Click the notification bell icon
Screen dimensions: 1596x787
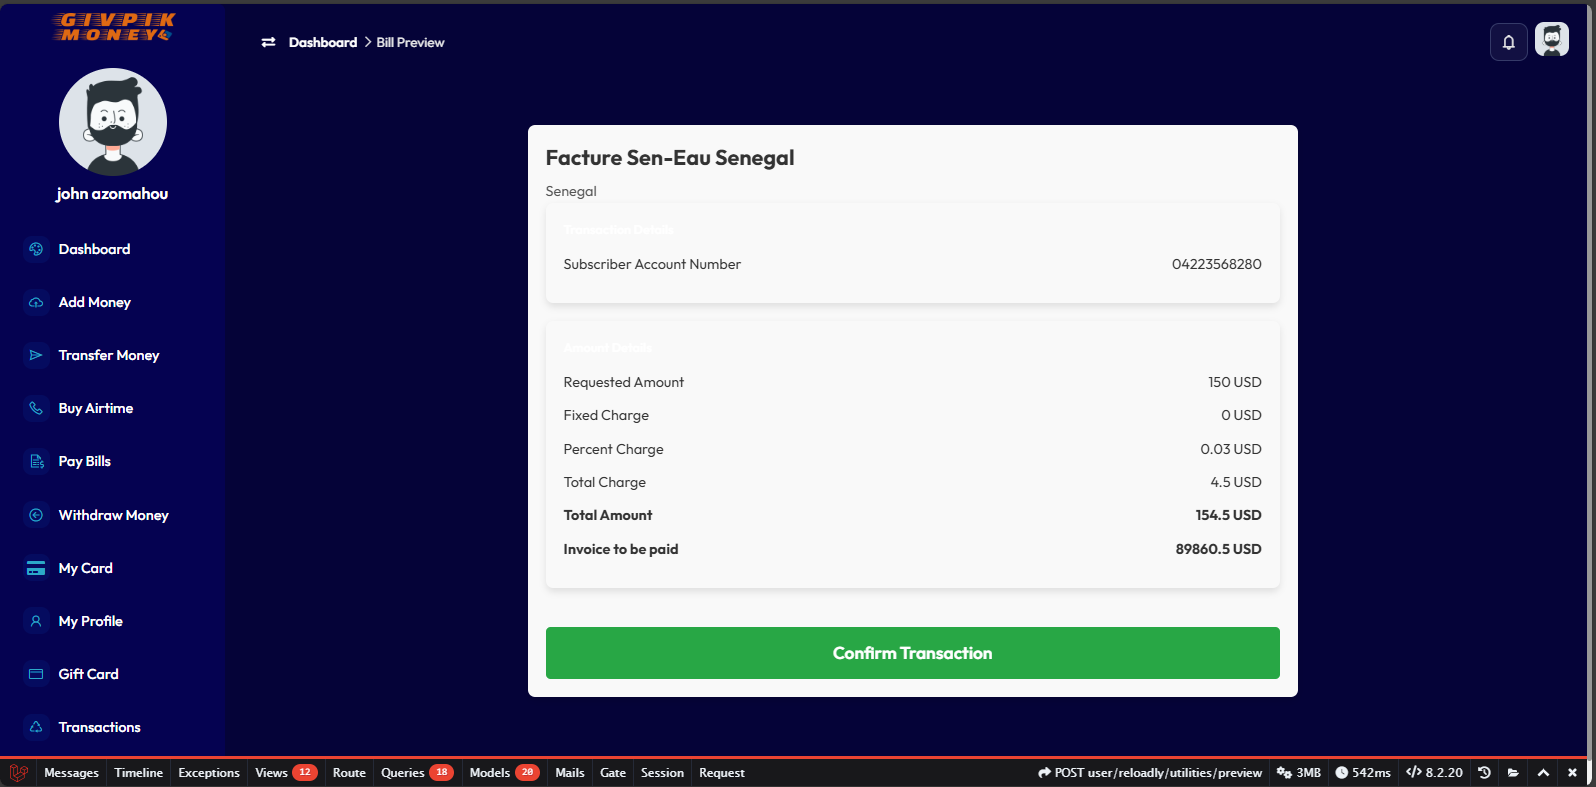1508,42
